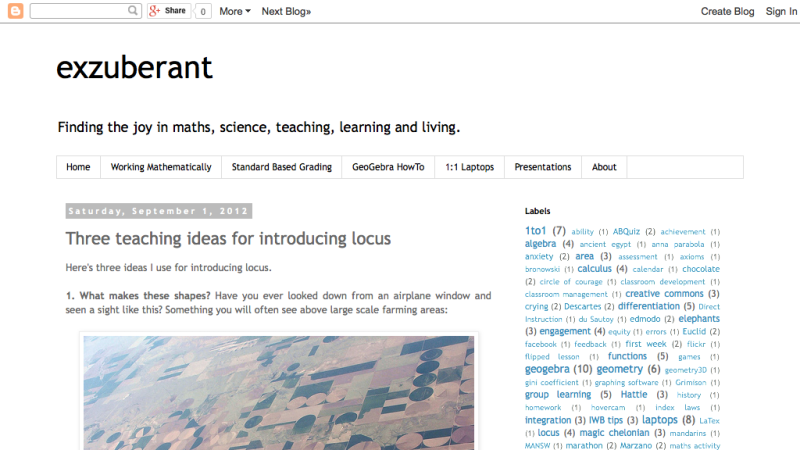Click the share count box showing 0
Viewport: 800px width, 450px height.
click(x=203, y=11)
